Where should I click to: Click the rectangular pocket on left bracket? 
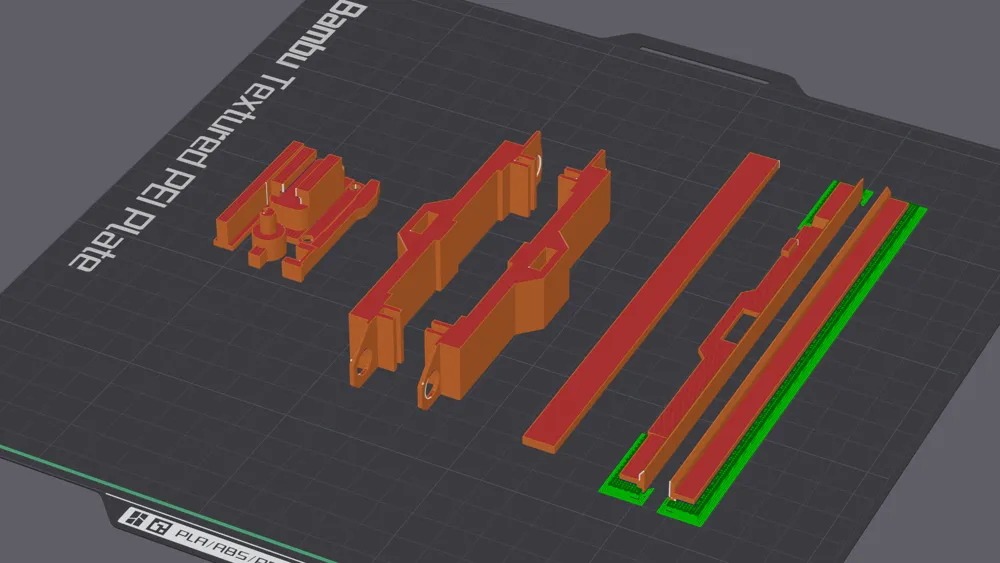point(423,223)
